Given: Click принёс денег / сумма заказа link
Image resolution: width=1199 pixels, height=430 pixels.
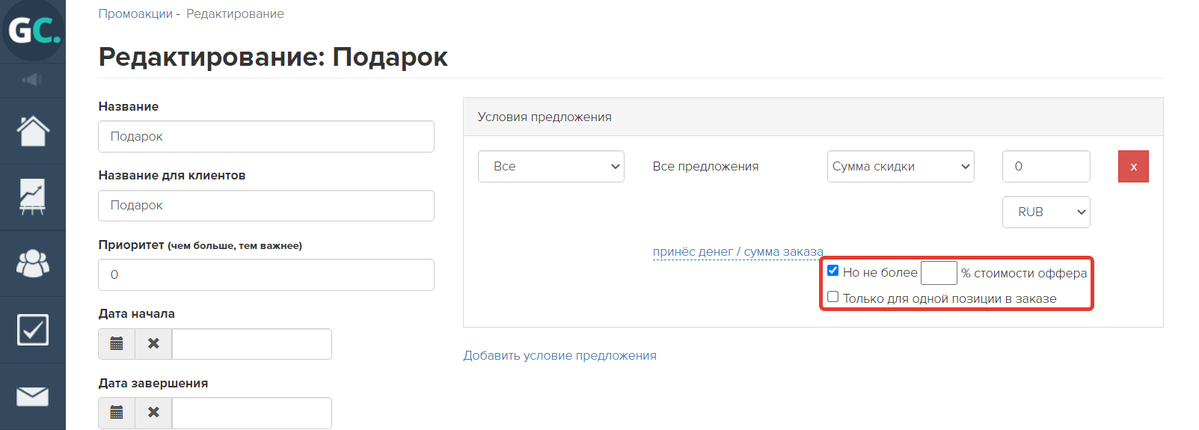Looking at the screenshot, I should 738,252.
